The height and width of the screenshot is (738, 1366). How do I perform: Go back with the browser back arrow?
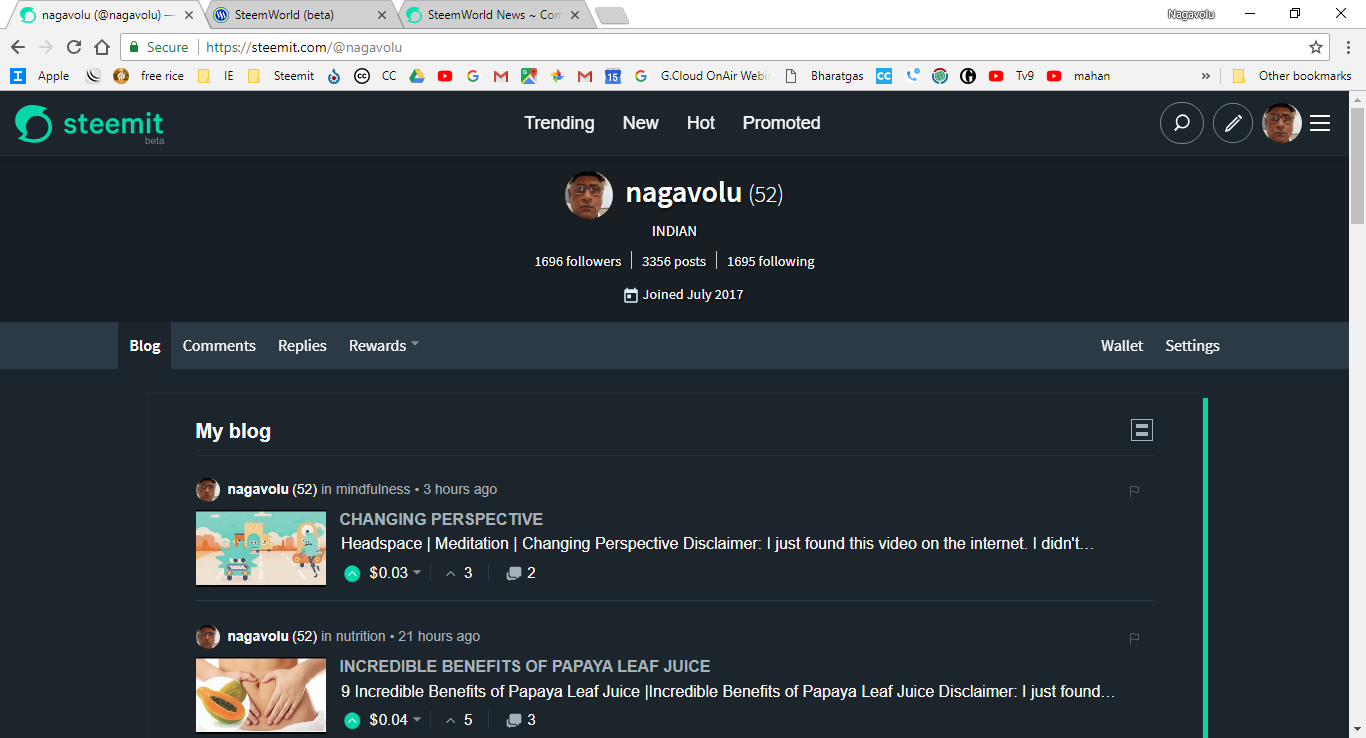[18, 47]
